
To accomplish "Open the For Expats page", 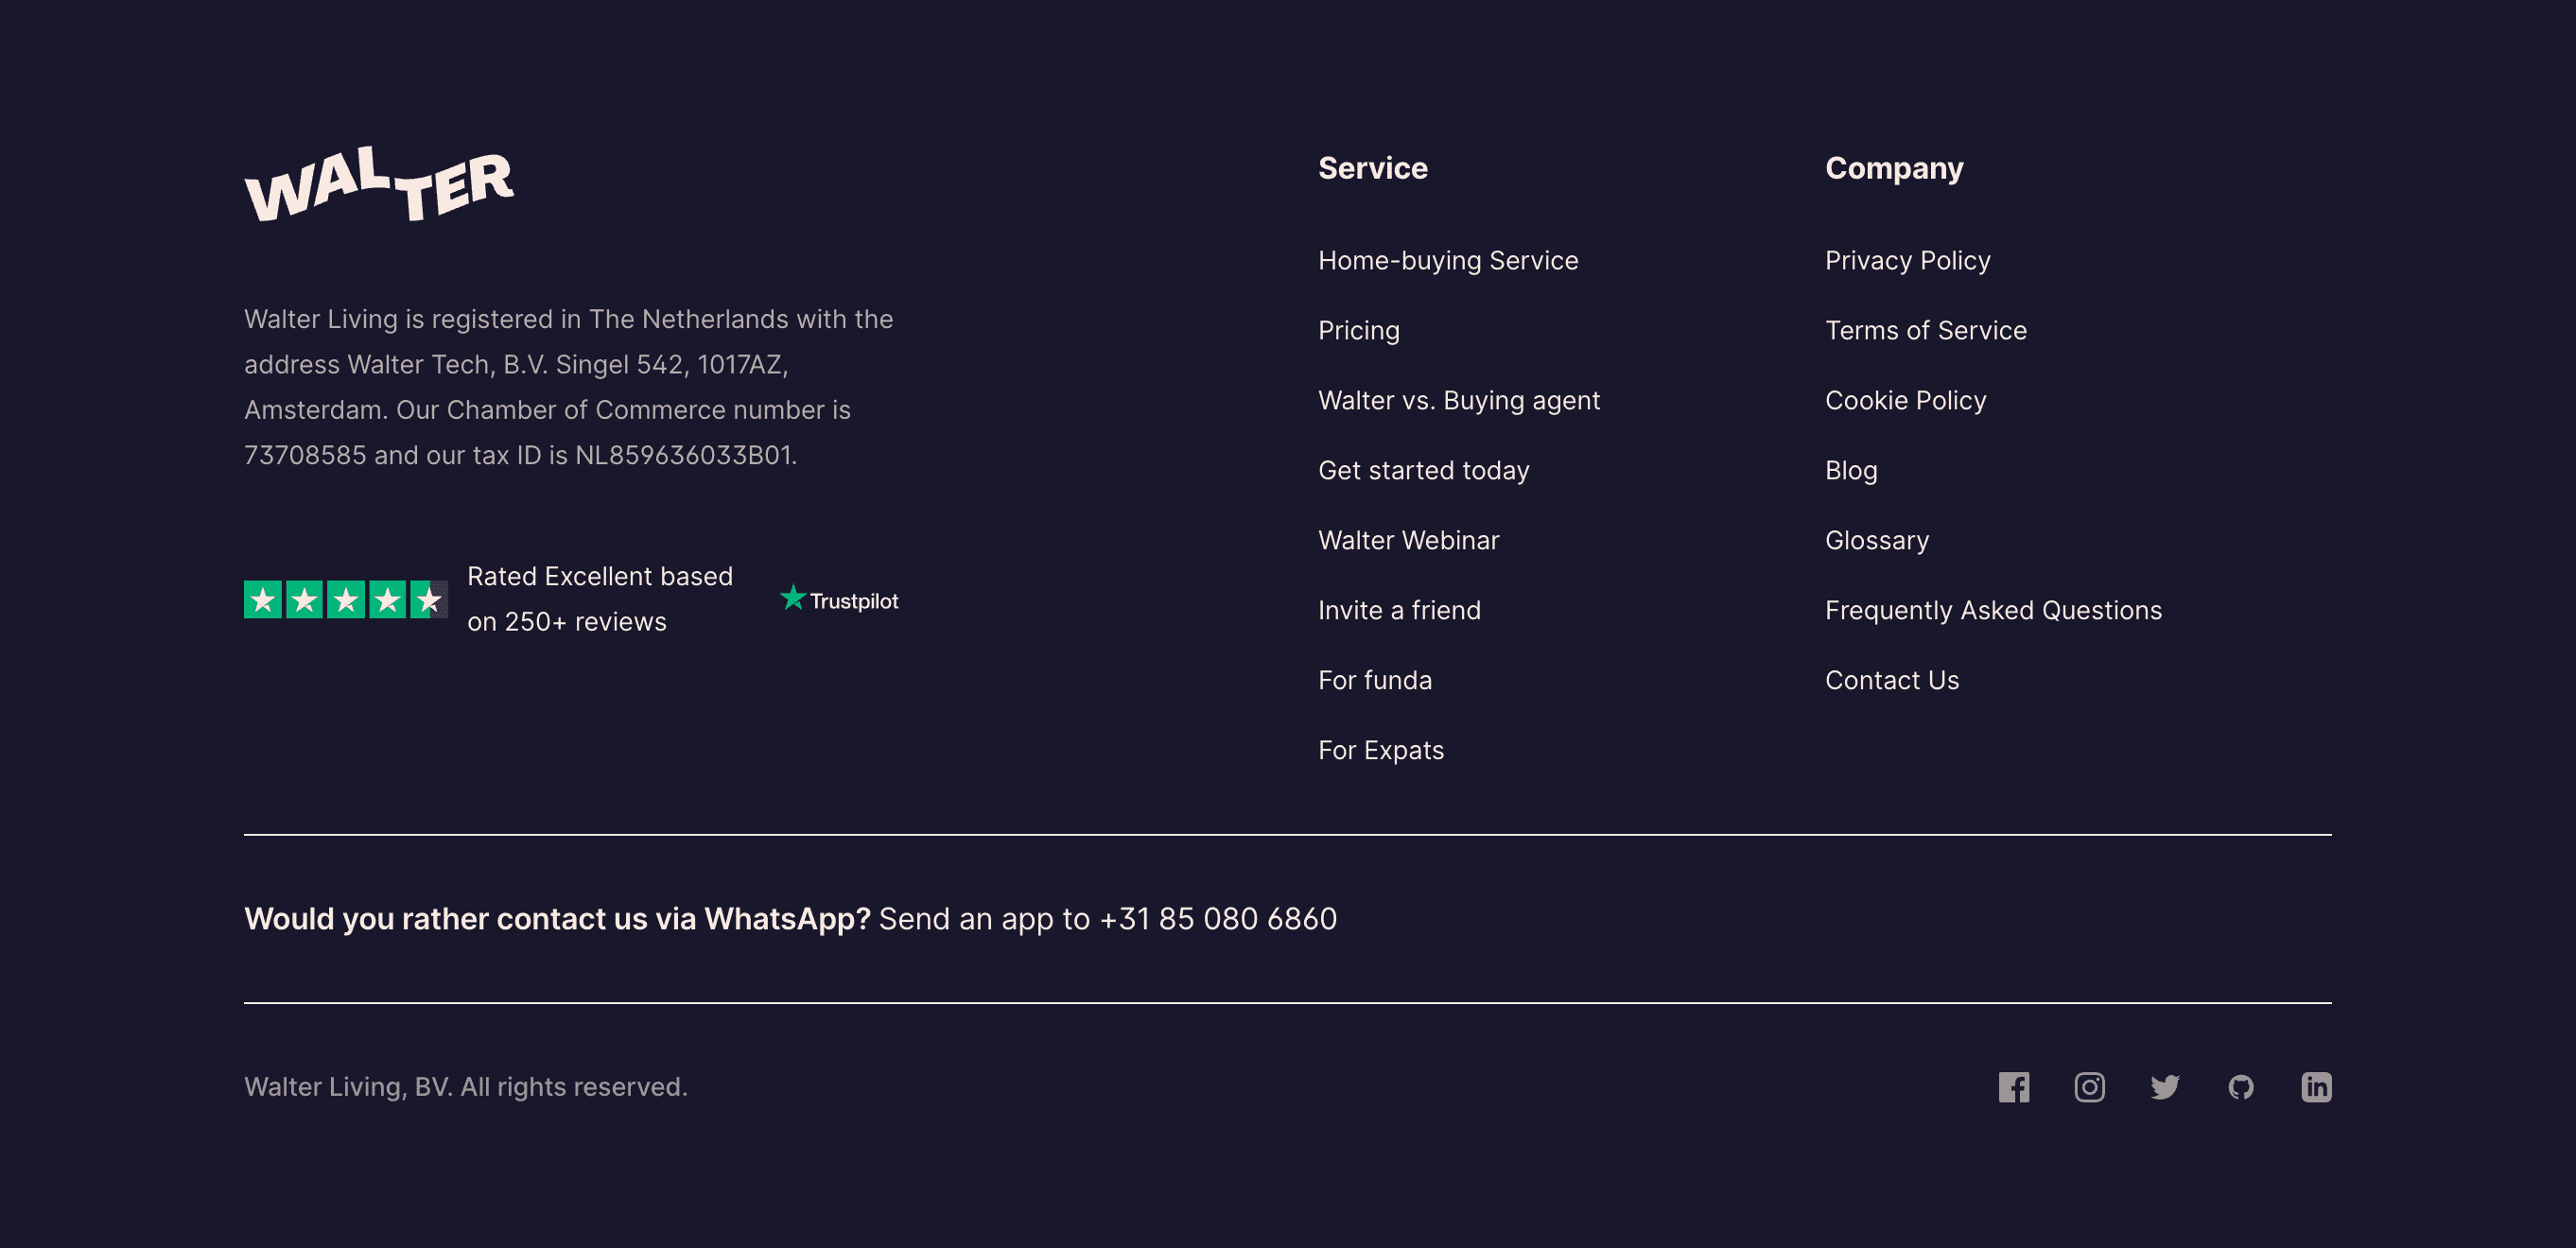I will pyautogui.click(x=1380, y=750).
